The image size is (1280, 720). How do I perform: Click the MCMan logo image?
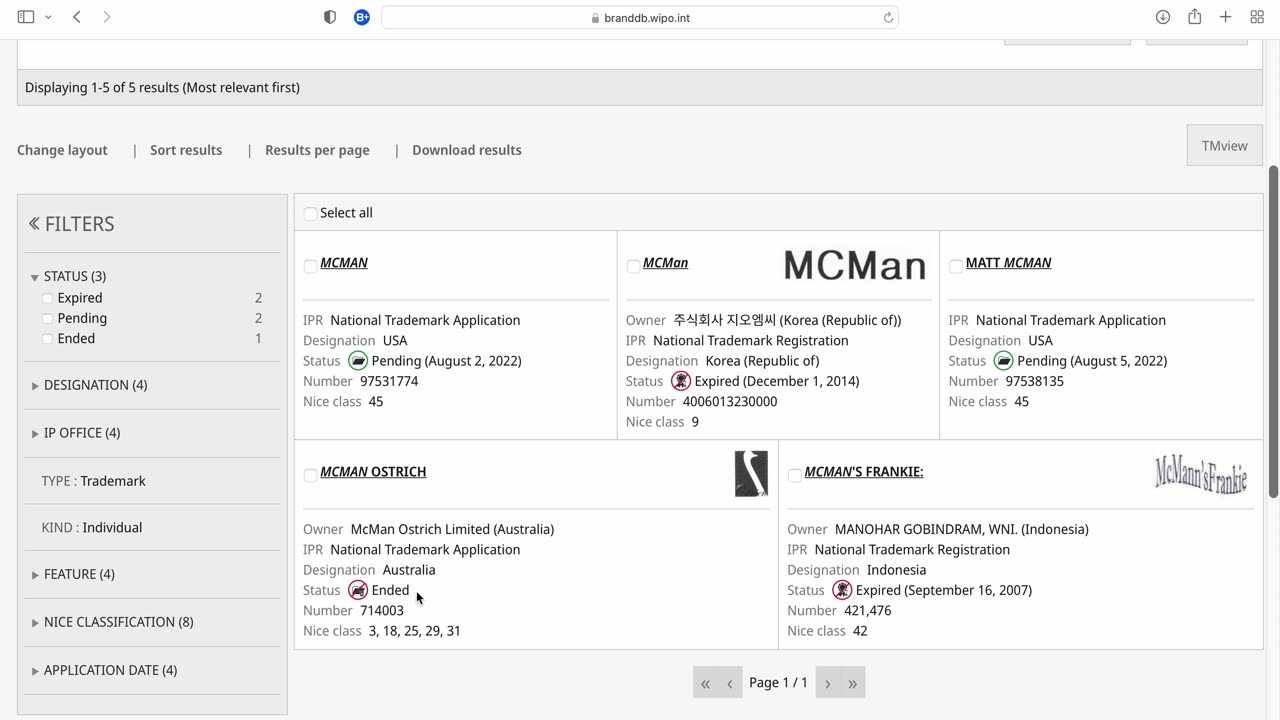(855, 265)
